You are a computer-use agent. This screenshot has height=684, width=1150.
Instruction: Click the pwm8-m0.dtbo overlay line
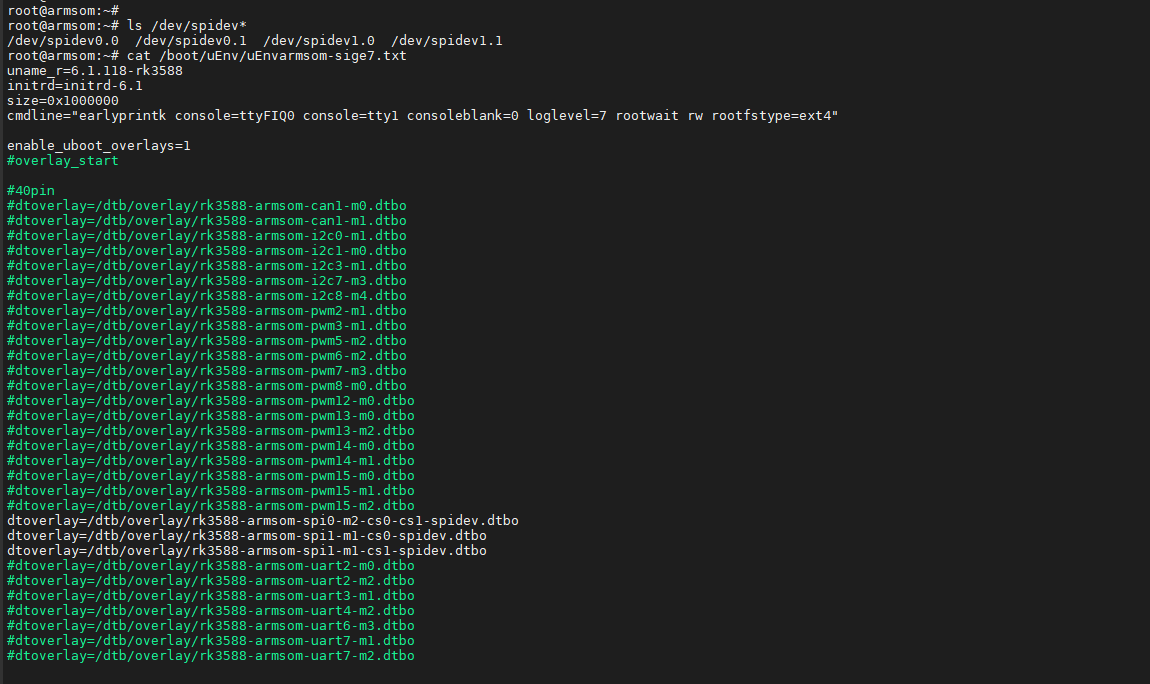point(207,386)
